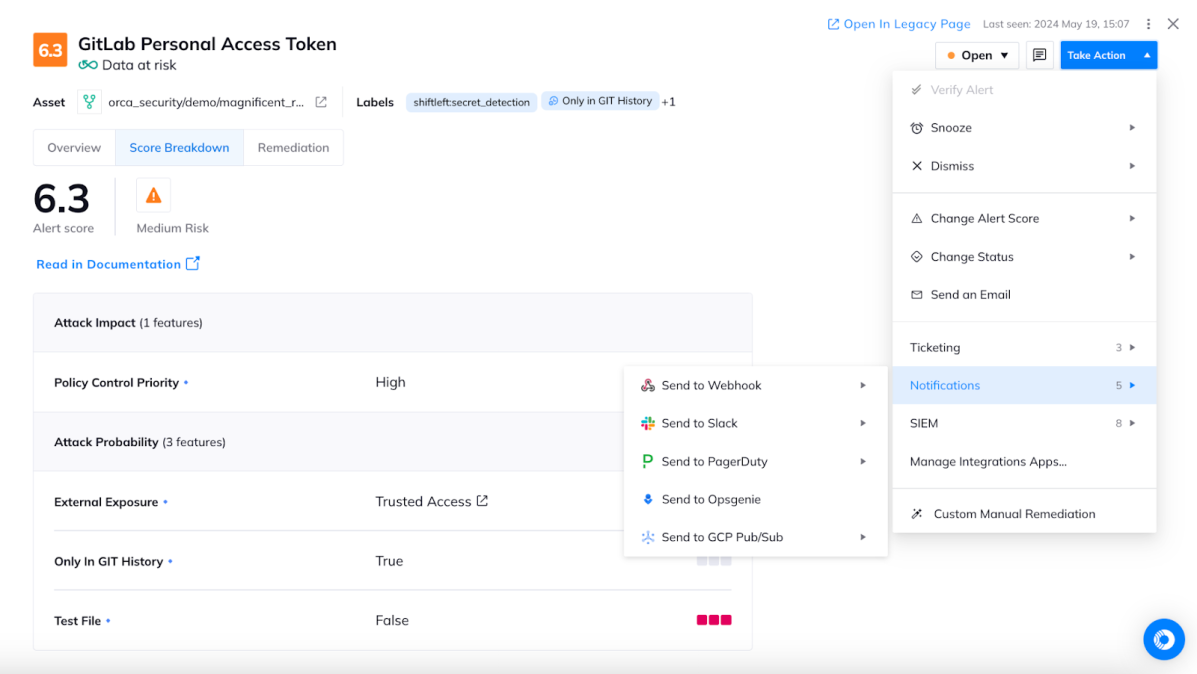
Task: Select Send an Email menu entry
Action: (x=1024, y=295)
